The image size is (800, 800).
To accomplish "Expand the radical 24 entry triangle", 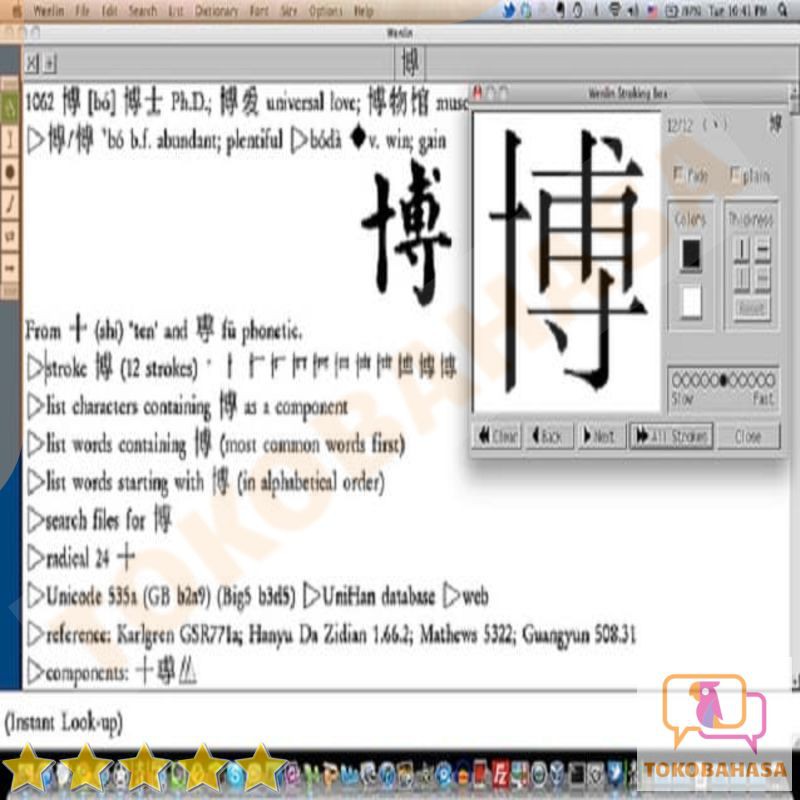I will [x=36, y=558].
